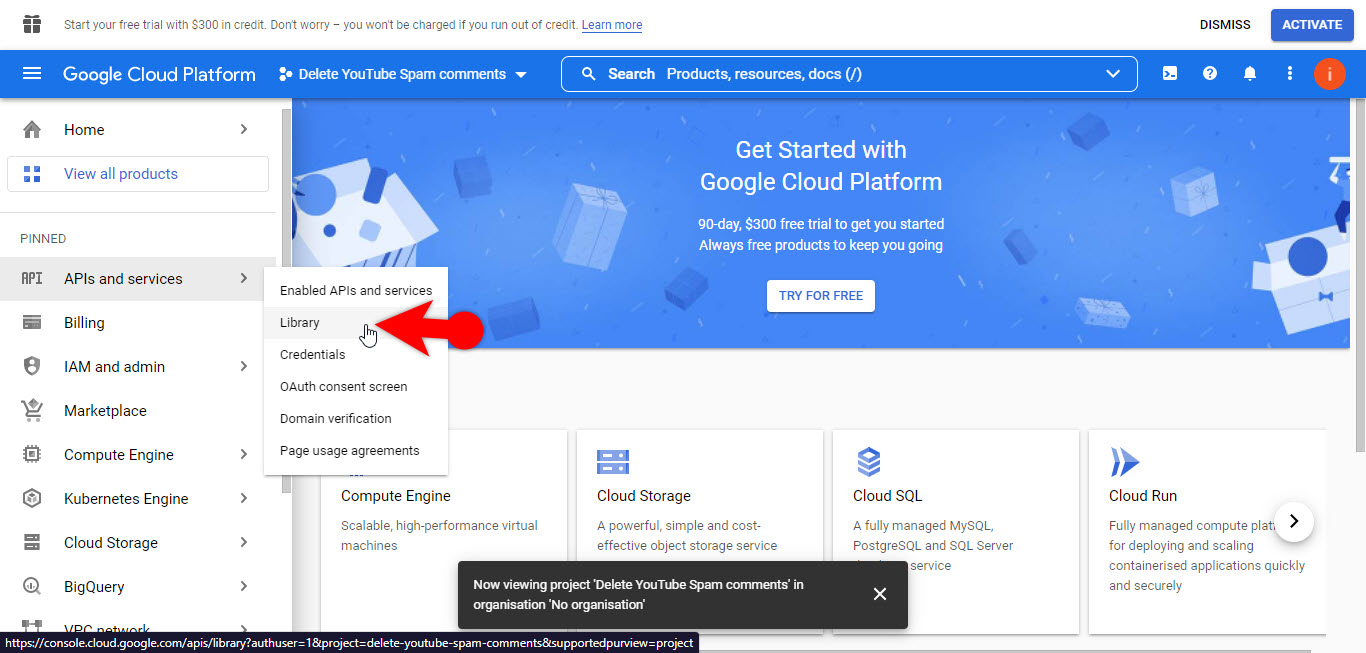1366x653 pixels.
Task: Click the View all products button
Action: click(138, 174)
